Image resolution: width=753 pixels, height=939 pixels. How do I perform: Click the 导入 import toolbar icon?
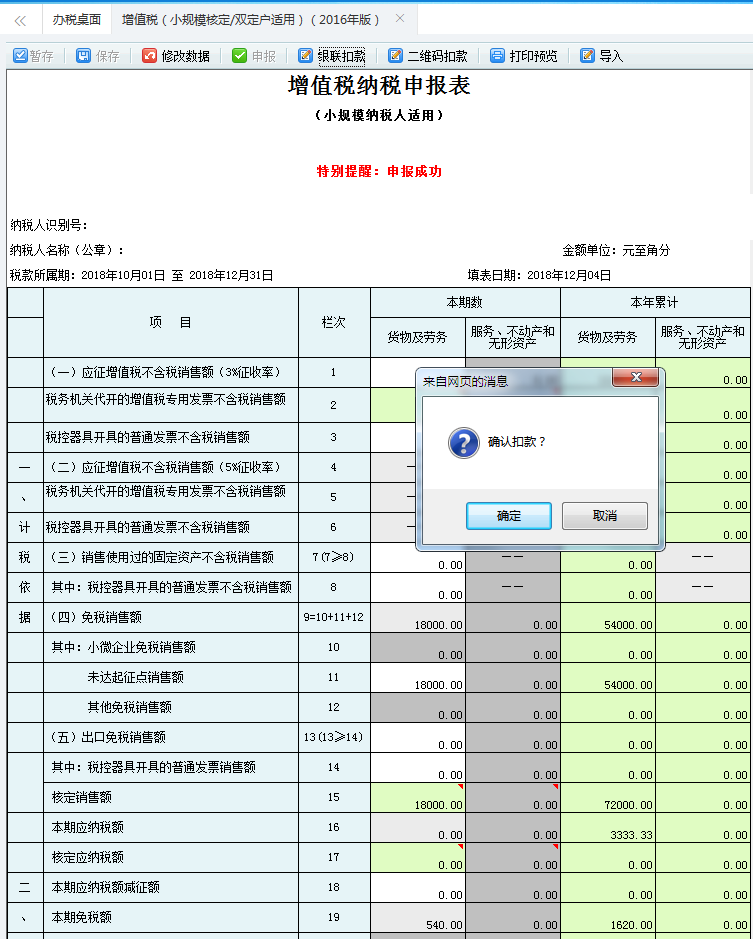pyautogui.click(x=588, y=56)
